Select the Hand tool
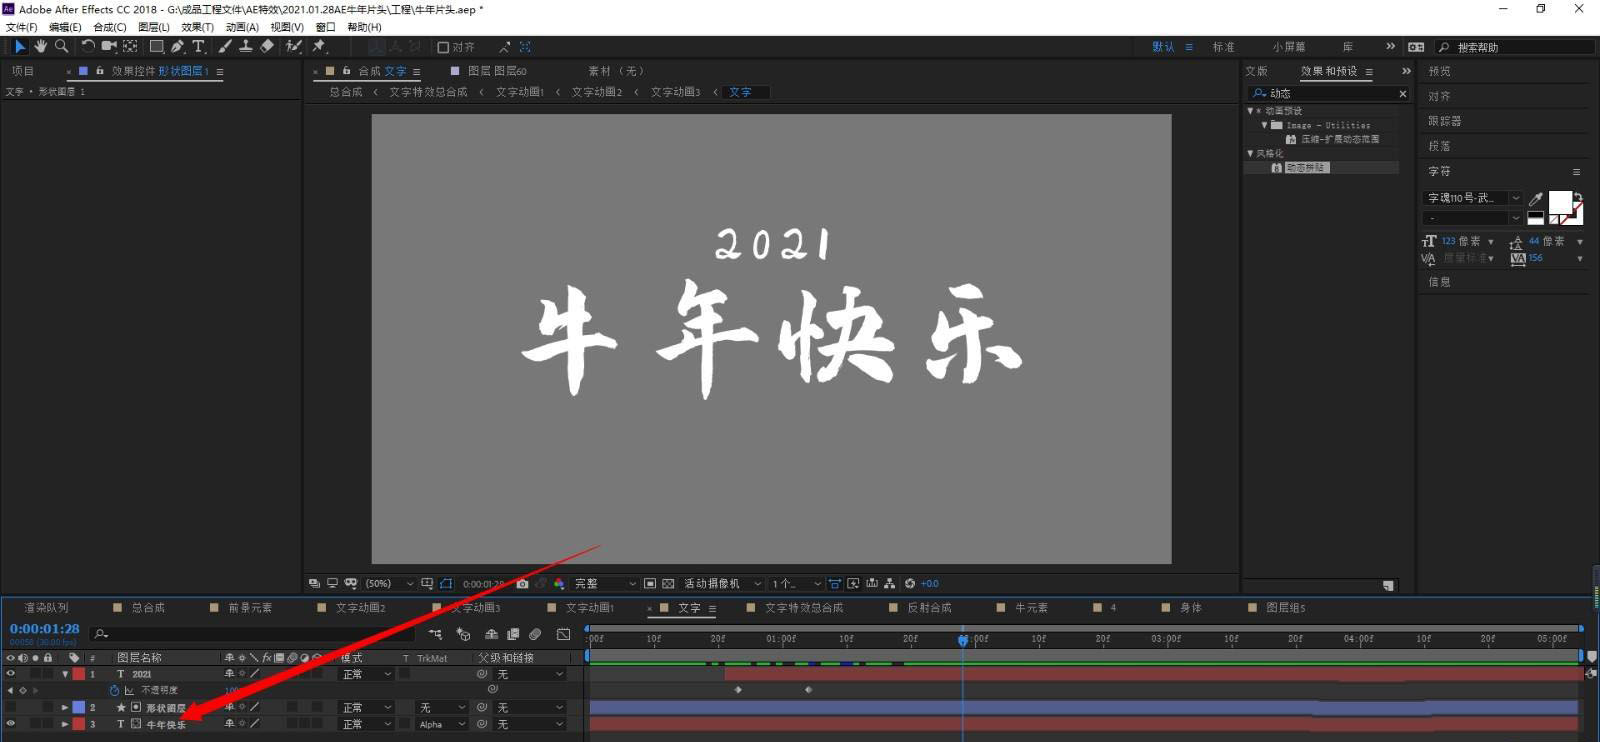Viewport: 1600px width, 742px height. [x=41, y=46]
